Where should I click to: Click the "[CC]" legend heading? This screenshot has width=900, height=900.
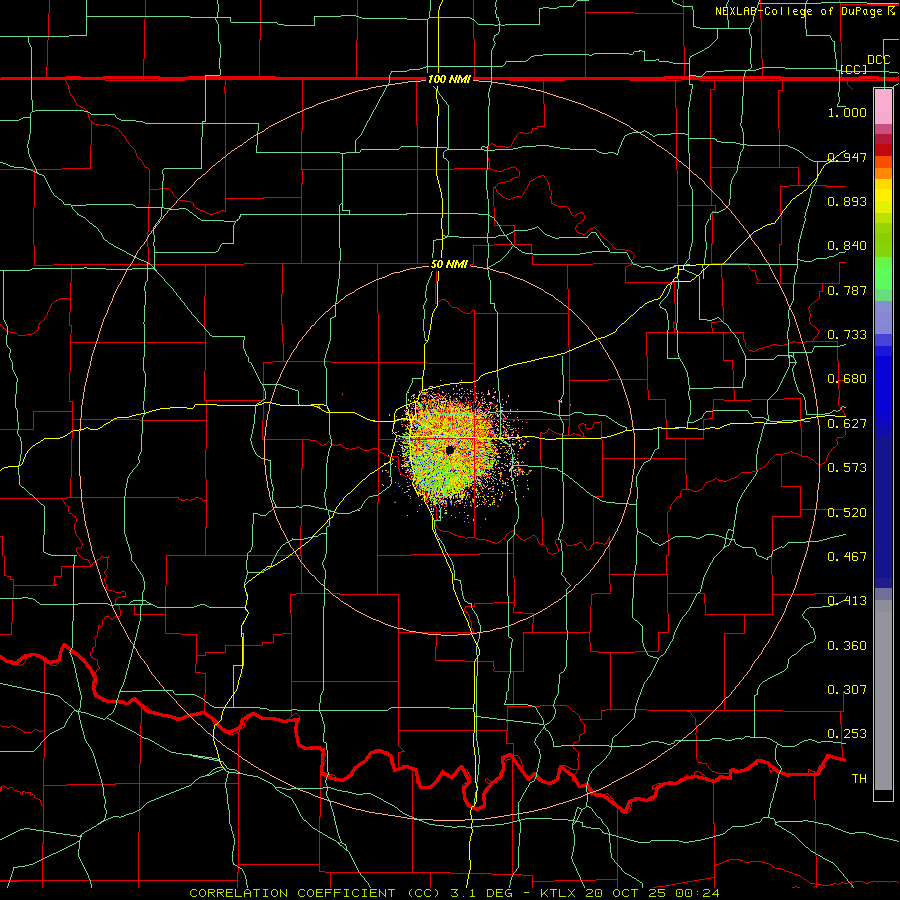click(x=854, y=69)
